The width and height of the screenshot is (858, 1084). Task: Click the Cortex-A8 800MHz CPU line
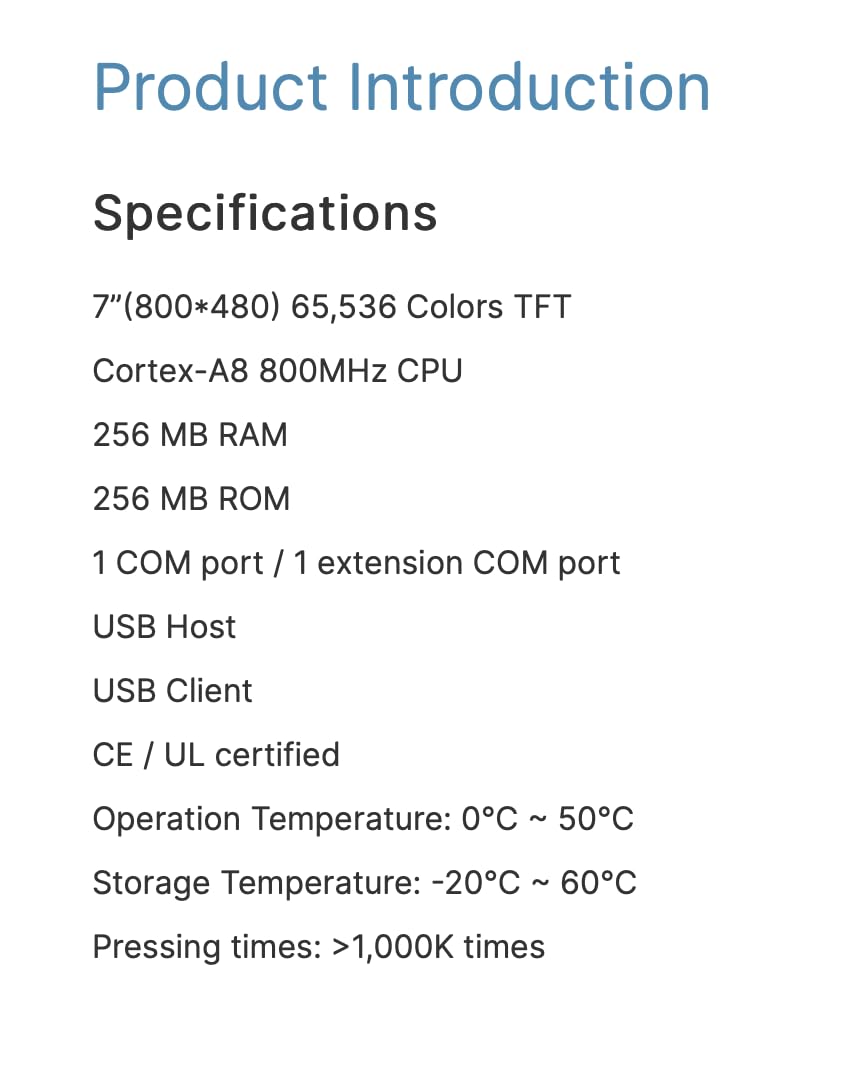pos(277,371)
